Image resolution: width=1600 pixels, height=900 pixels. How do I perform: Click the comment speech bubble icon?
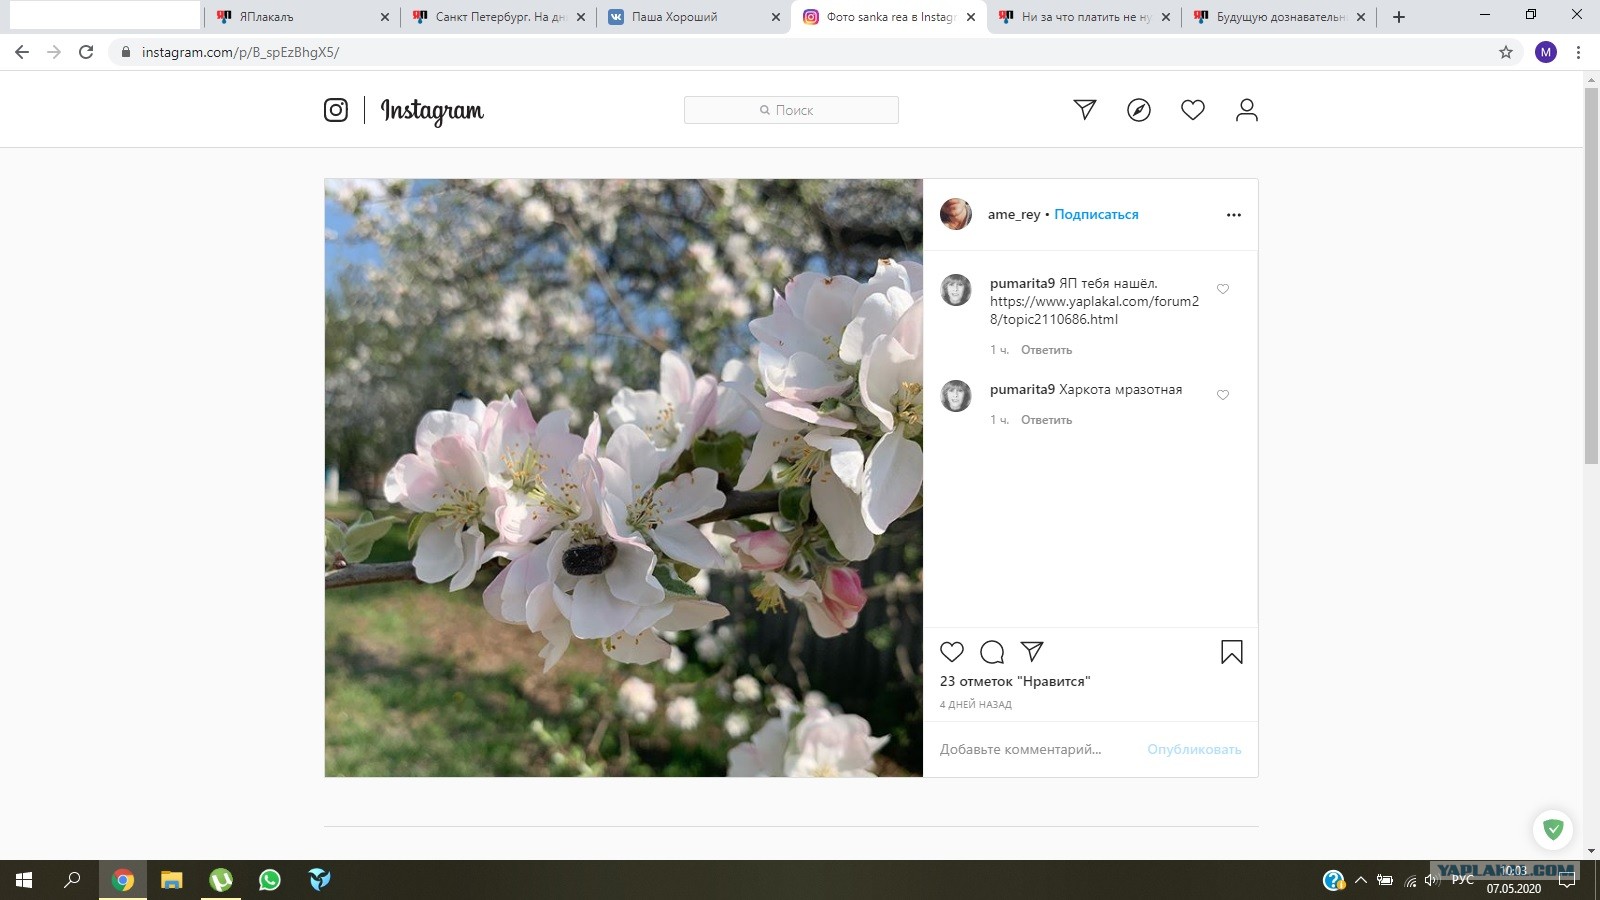click(x=992, y=652)
